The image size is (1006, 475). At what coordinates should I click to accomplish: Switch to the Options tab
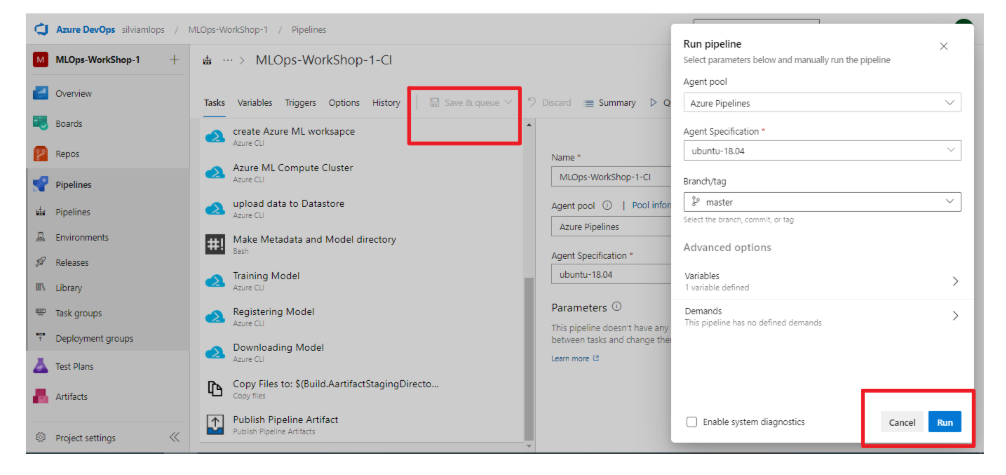(x=344, y=103)
